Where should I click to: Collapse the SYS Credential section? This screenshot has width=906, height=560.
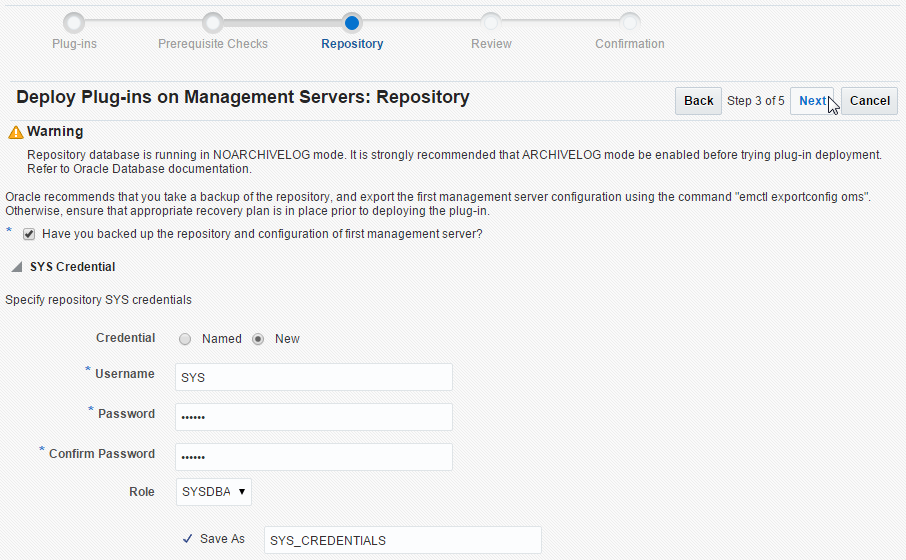click(17, 267)
